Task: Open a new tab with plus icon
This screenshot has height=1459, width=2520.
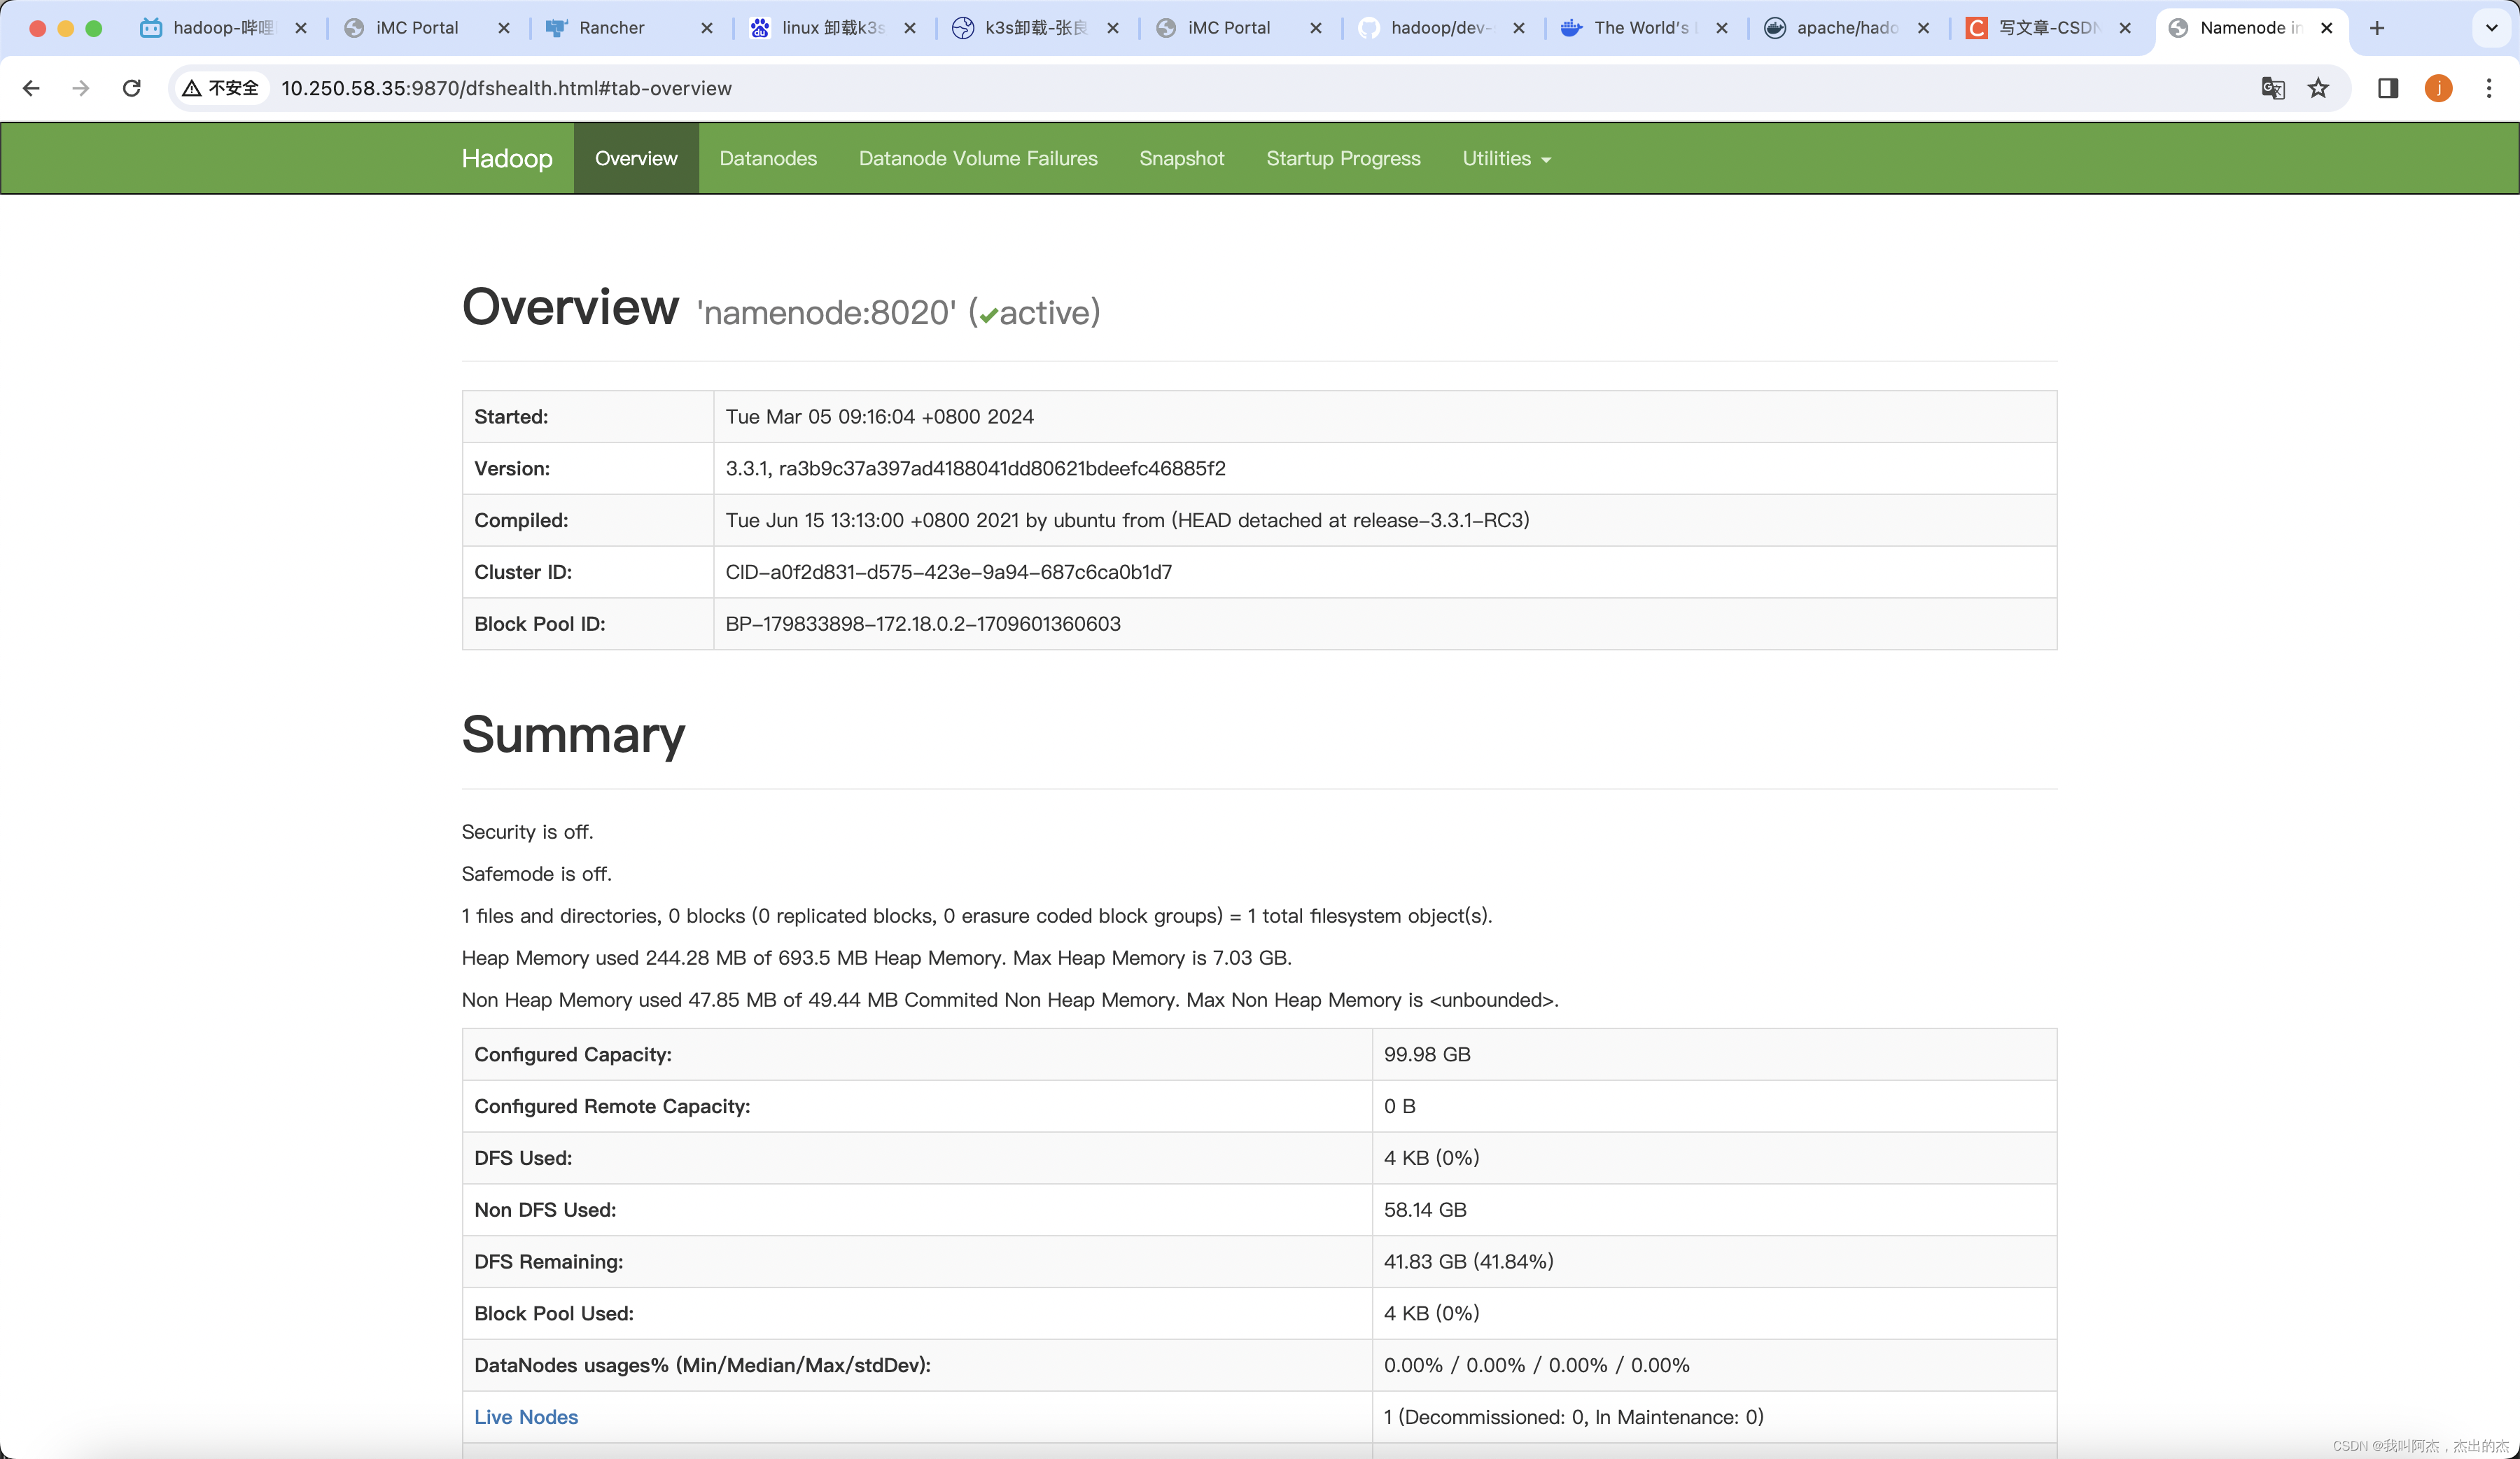Action: [x=2377, y=28]
